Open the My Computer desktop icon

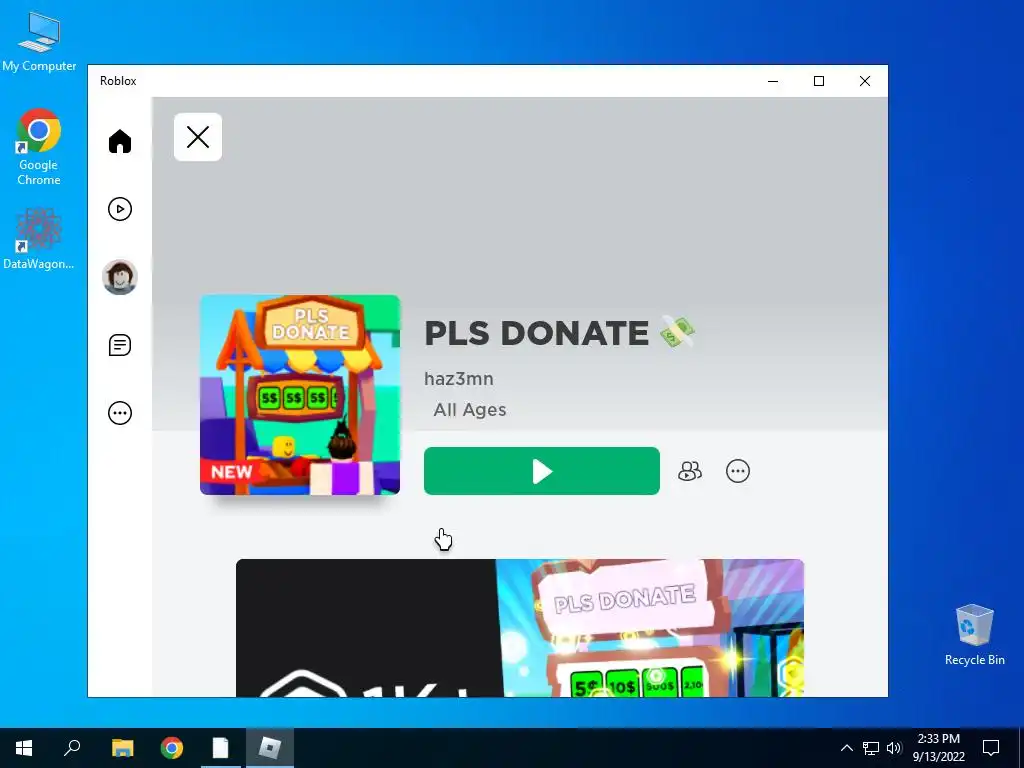click(39, 42)
